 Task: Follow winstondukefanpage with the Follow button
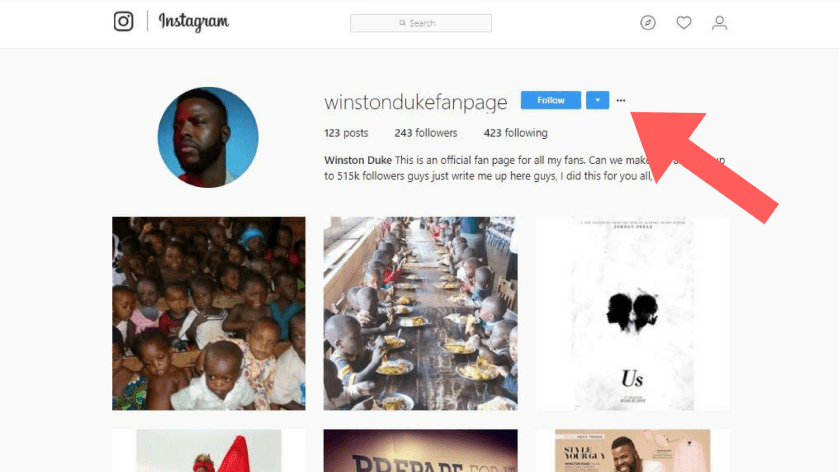551,100
